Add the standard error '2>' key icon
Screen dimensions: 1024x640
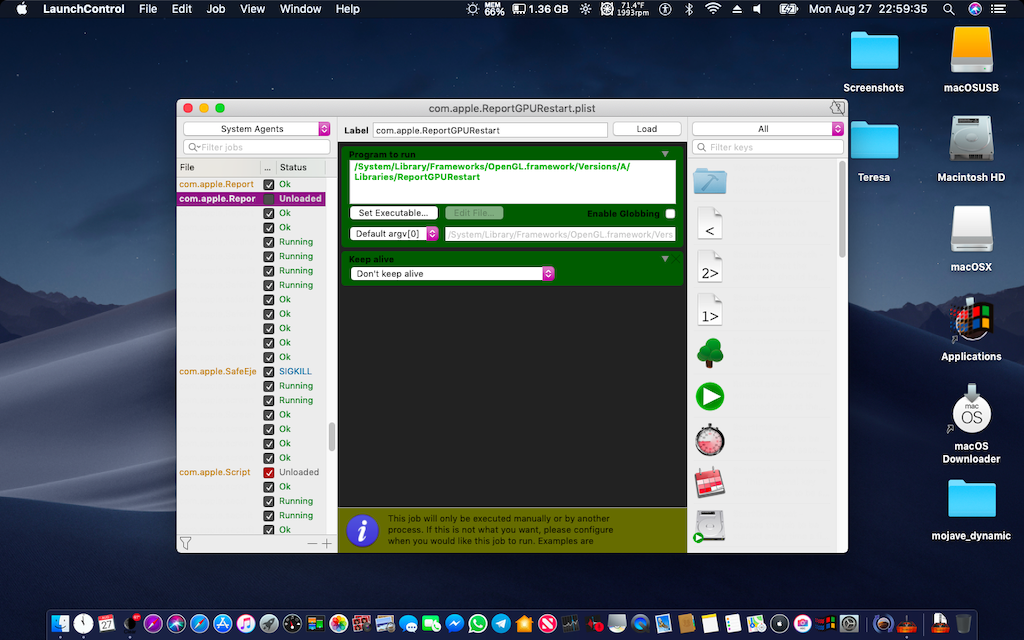coord(710,266)
